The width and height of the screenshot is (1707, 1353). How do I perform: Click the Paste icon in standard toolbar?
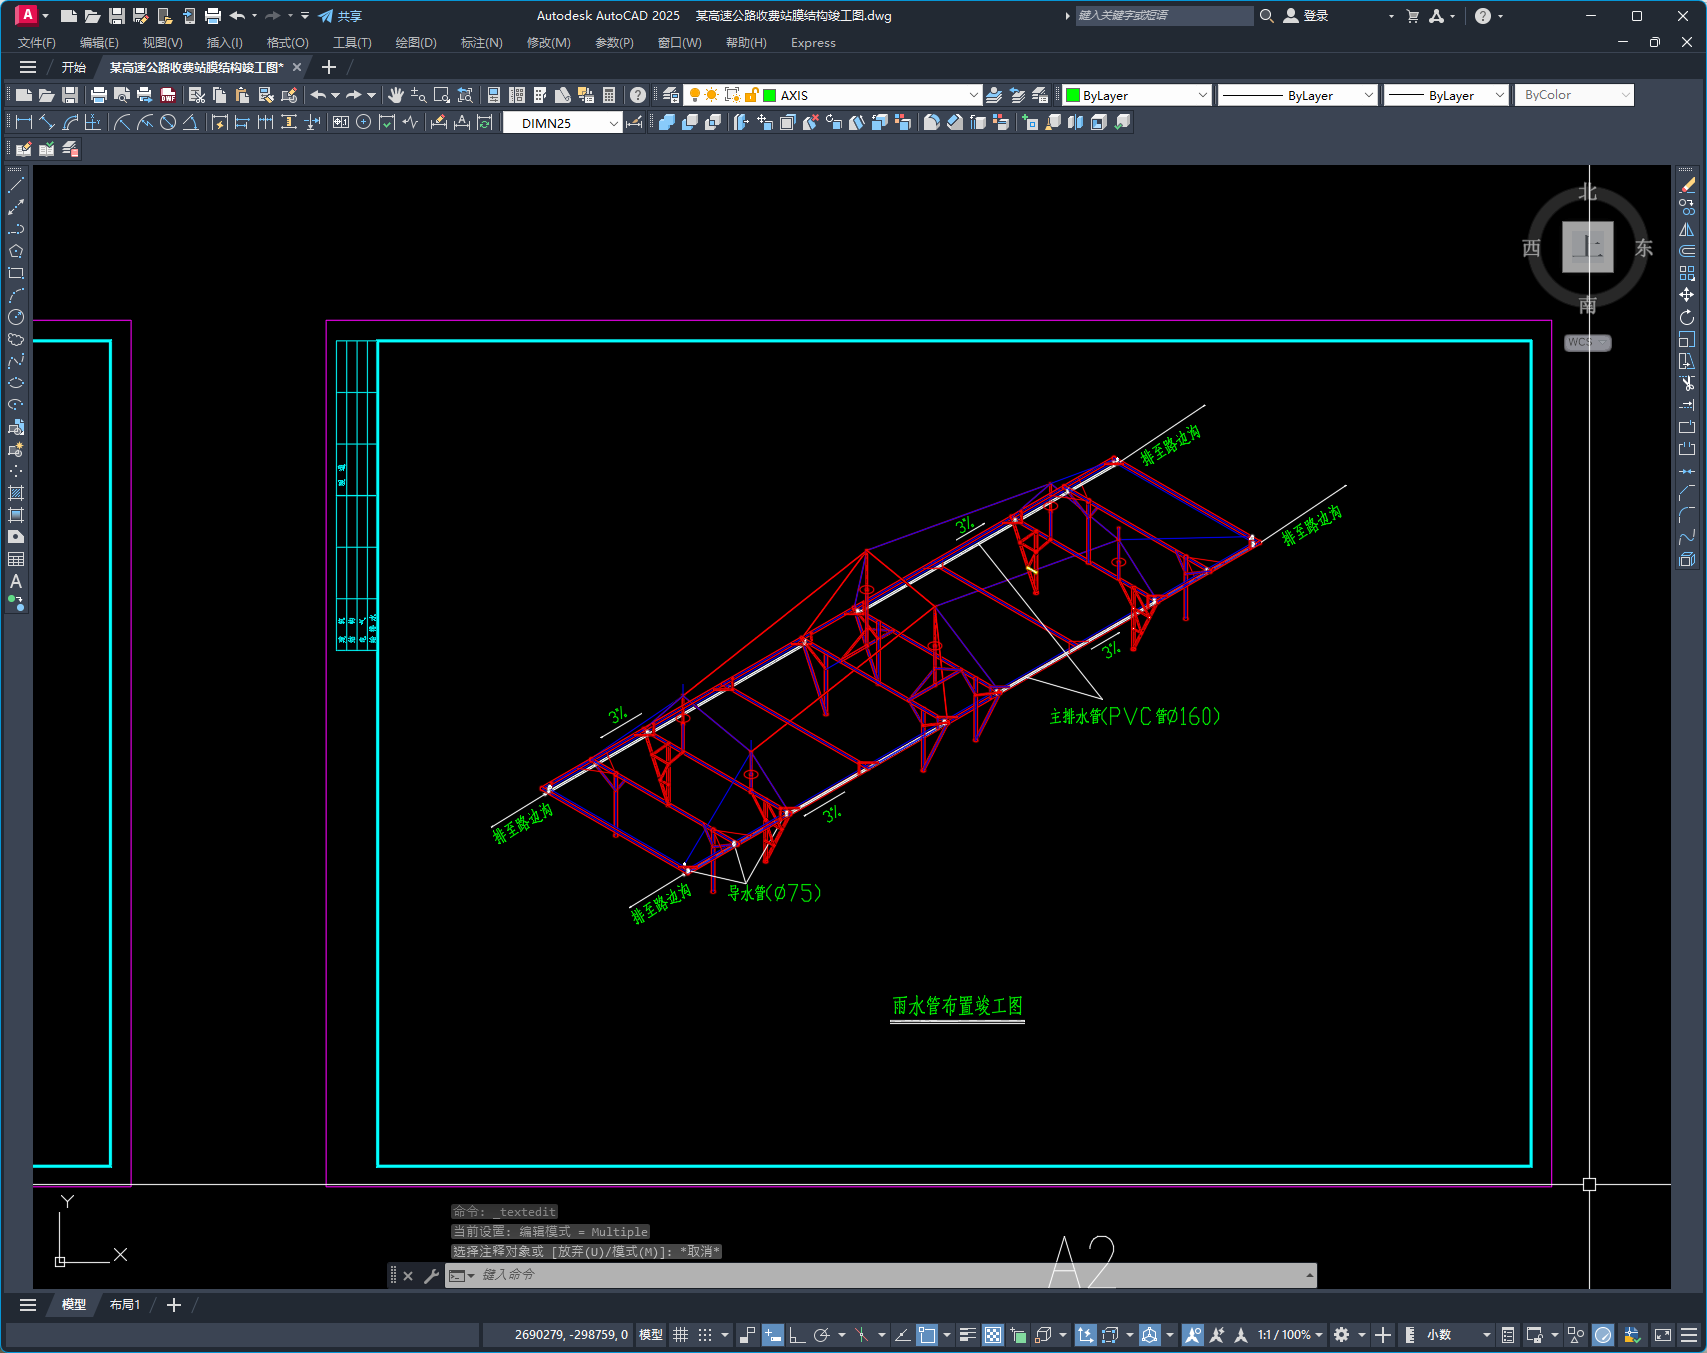pyautogui.click(x=242, y=95)
